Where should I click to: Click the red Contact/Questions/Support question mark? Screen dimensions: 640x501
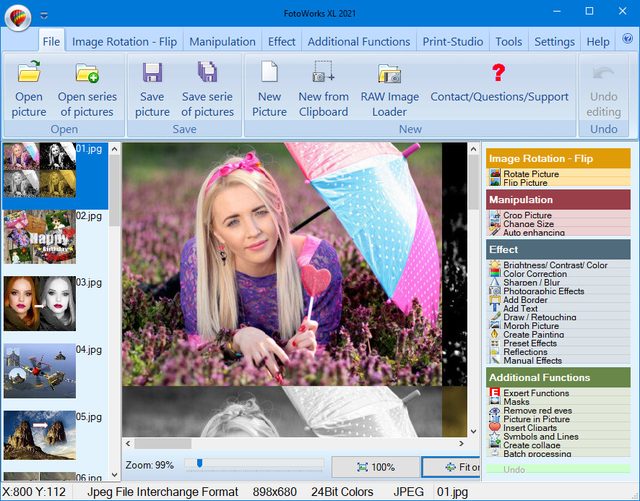point(497,73)
